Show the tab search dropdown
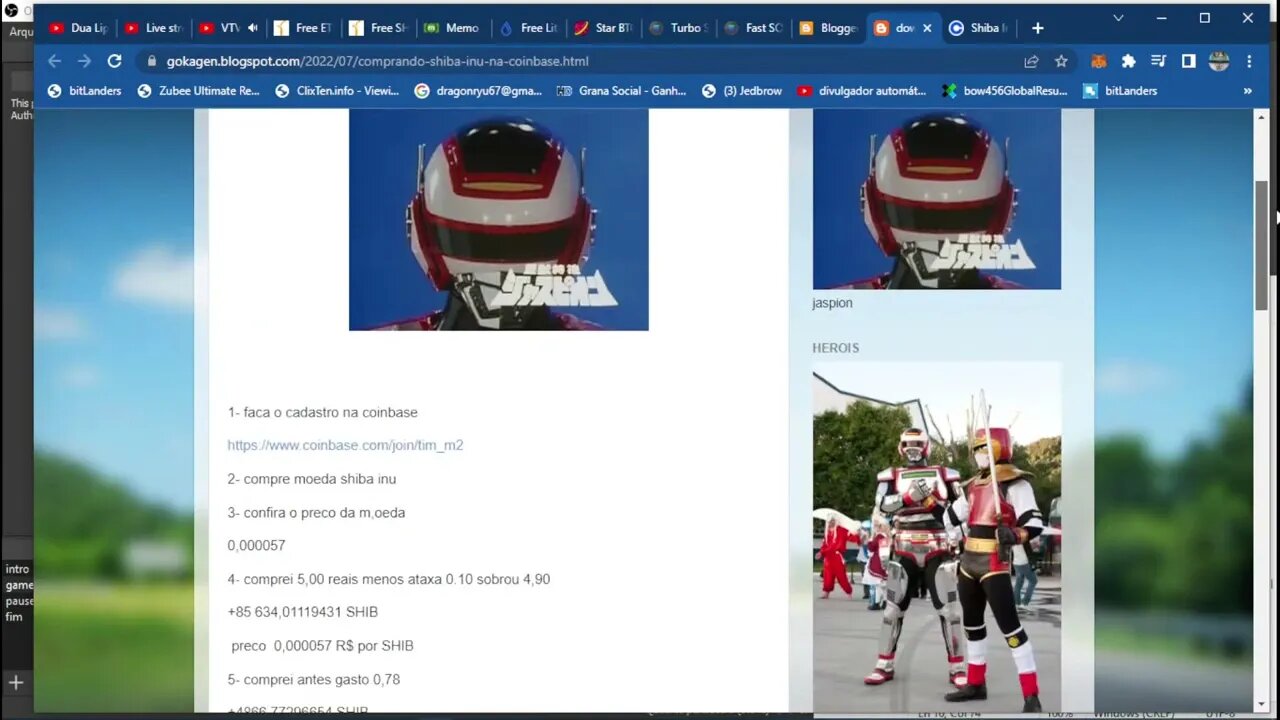This screenshot has width=1280, height=720. pos(1118,17)
